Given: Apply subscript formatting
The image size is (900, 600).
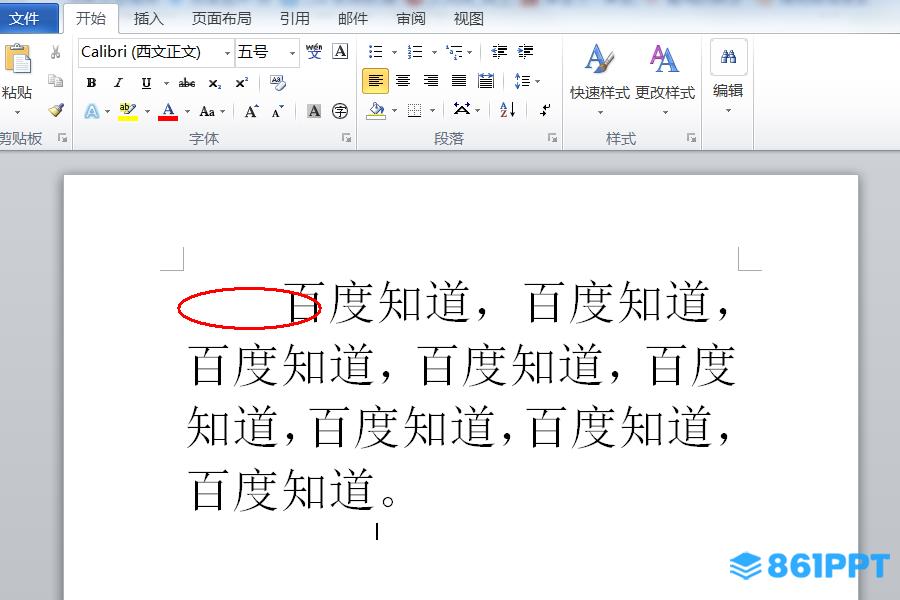Looking at the screenshot, I should coord(215,83).
